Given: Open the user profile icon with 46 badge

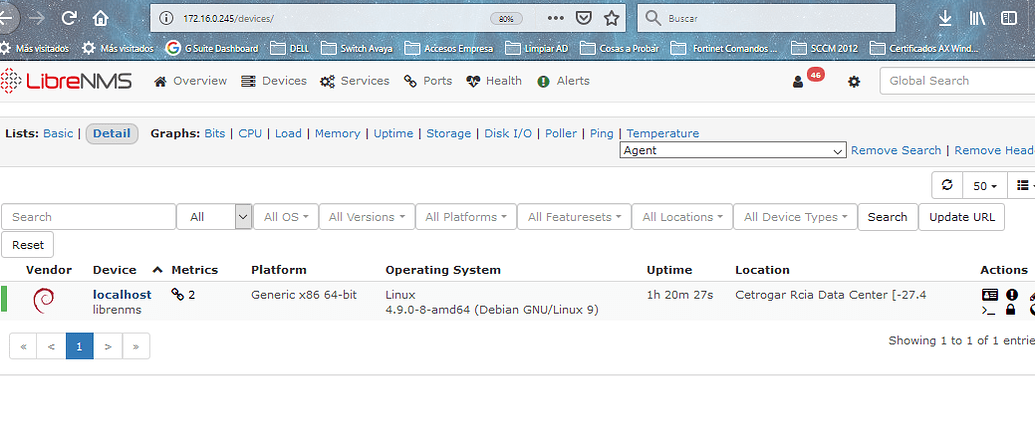Looking at the screenshot, I should [x=798, y=82].
